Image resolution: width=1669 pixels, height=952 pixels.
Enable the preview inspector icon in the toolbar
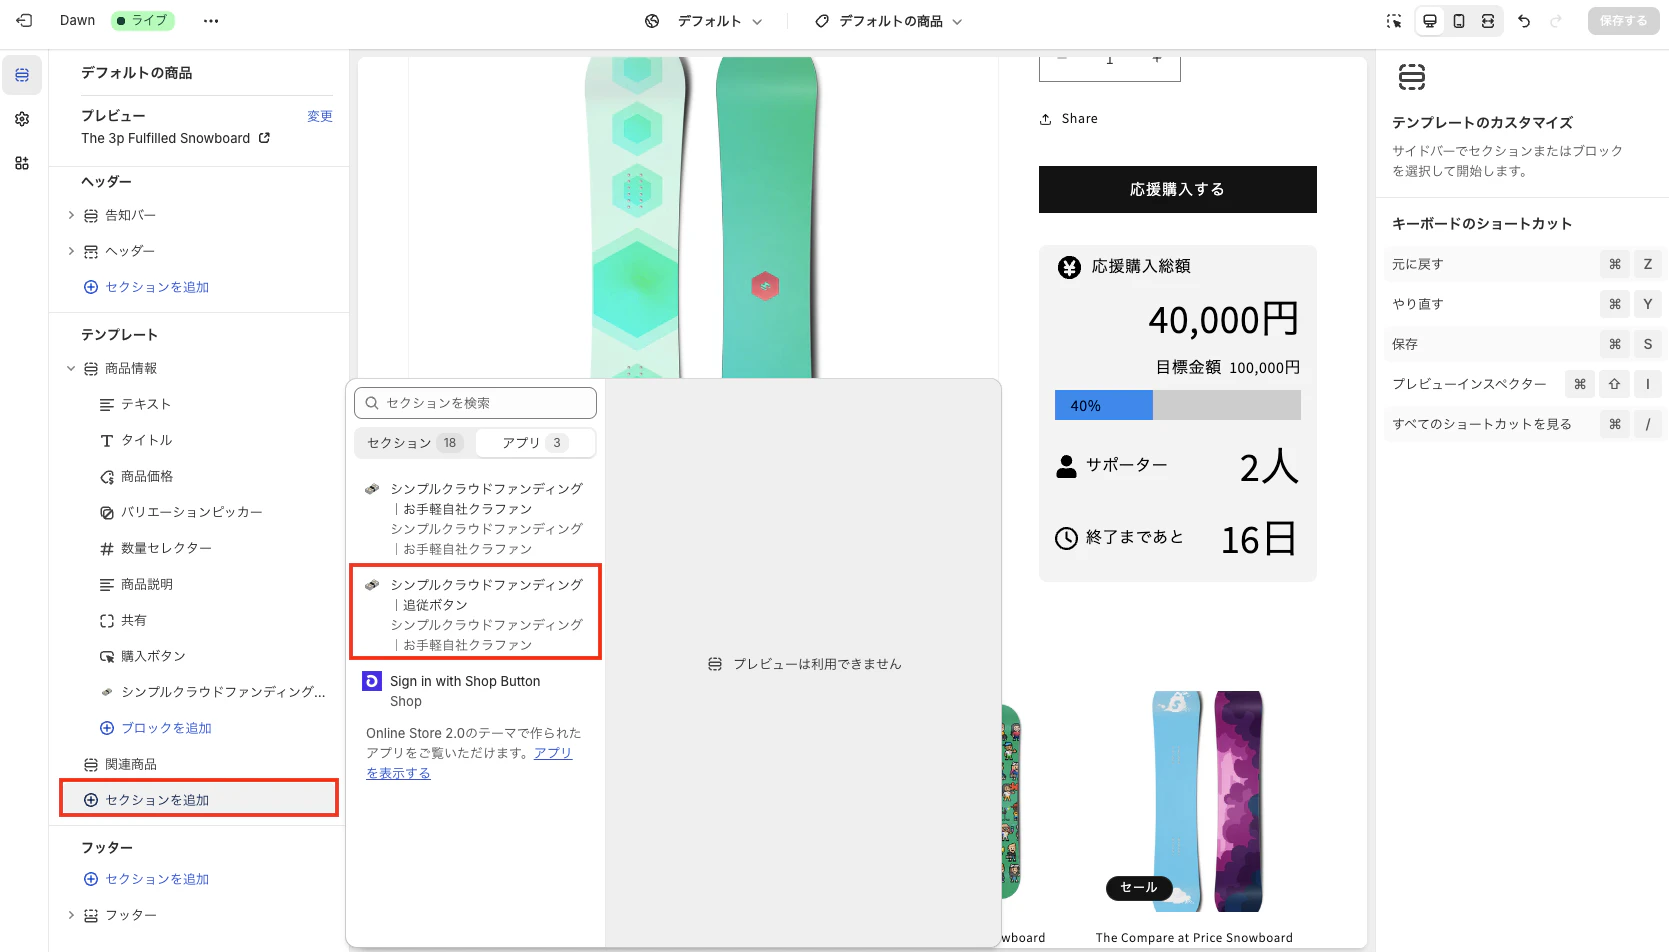pos(1394,20)
